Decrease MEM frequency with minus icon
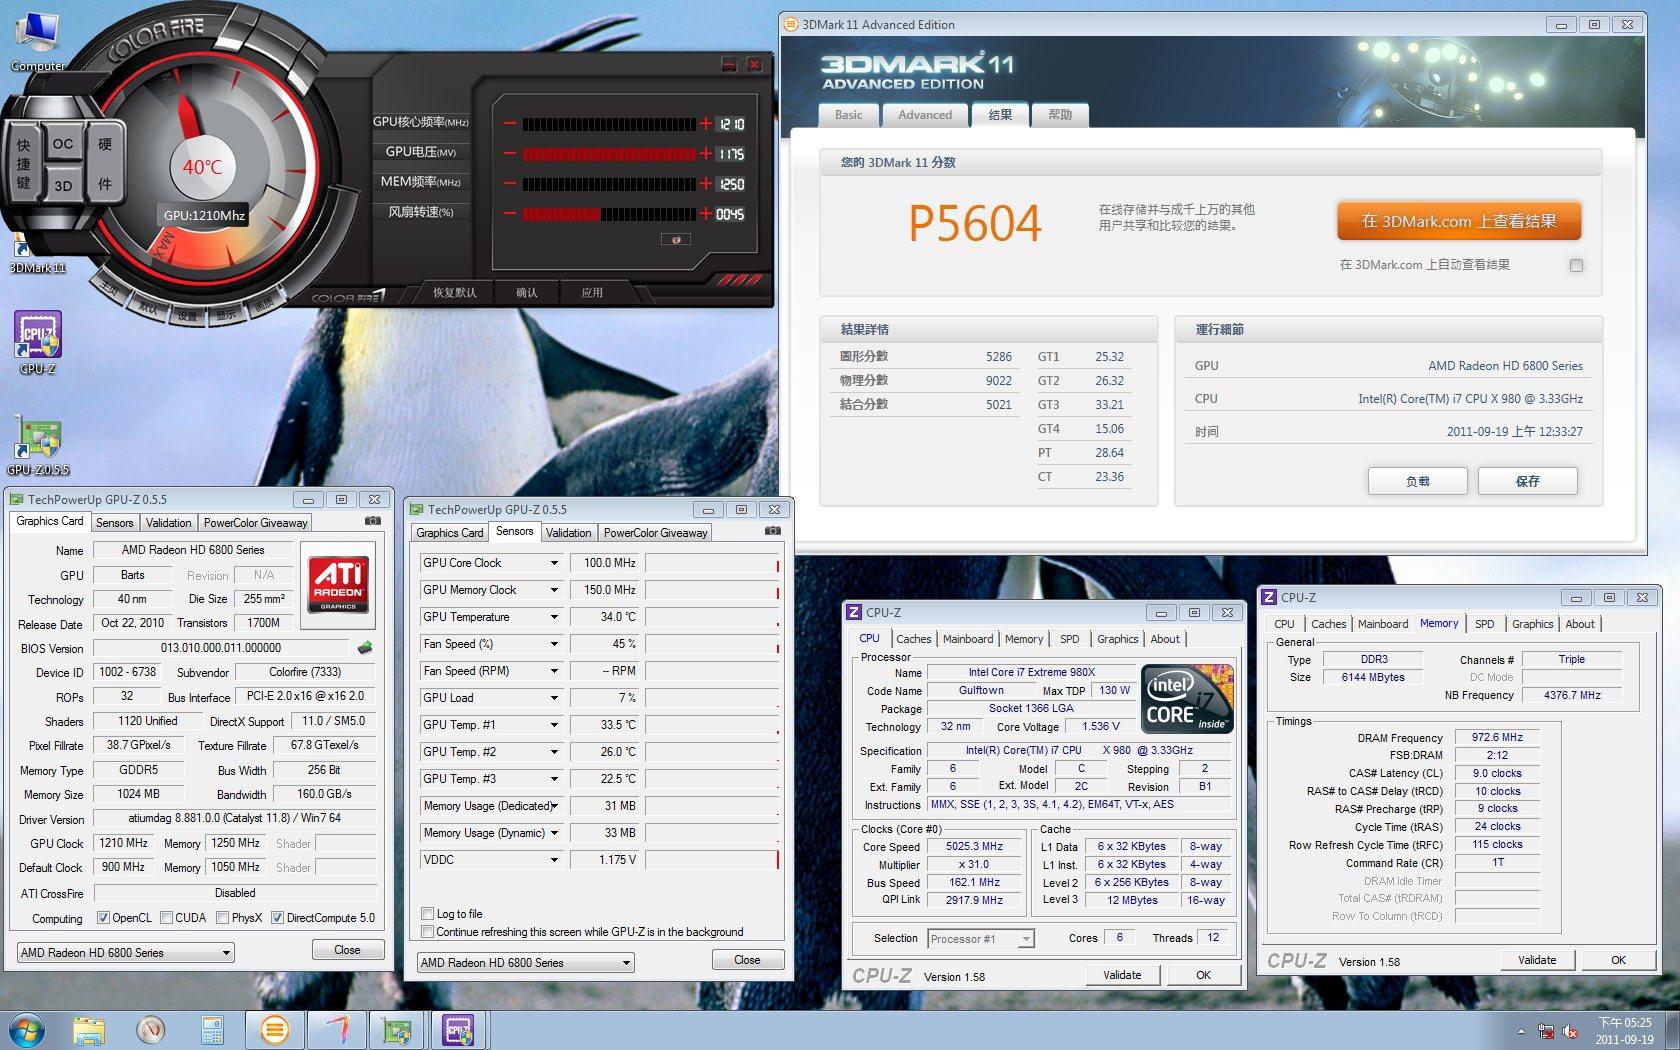 pos(510,184)
